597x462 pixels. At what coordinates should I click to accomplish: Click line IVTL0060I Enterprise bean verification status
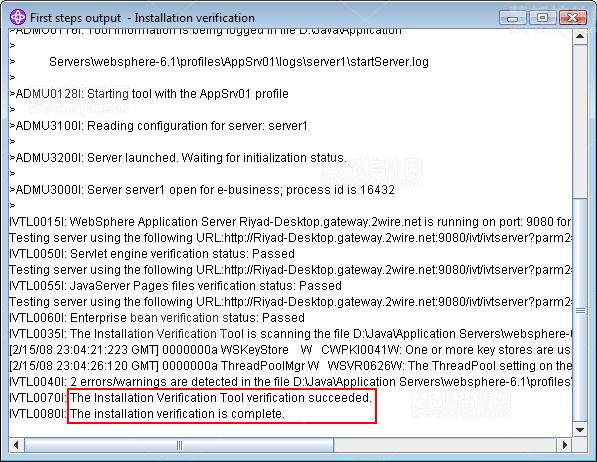[157, 318]
